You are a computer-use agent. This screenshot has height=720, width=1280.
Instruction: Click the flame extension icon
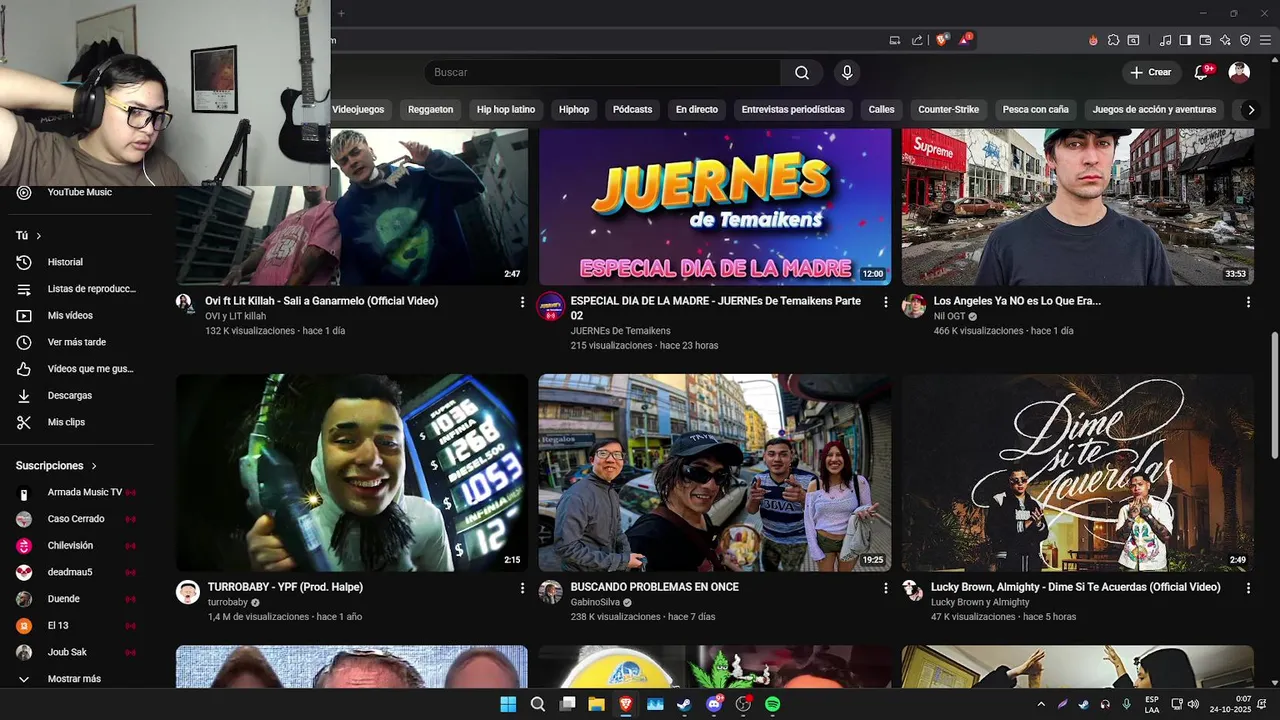tap(1093, 40)
